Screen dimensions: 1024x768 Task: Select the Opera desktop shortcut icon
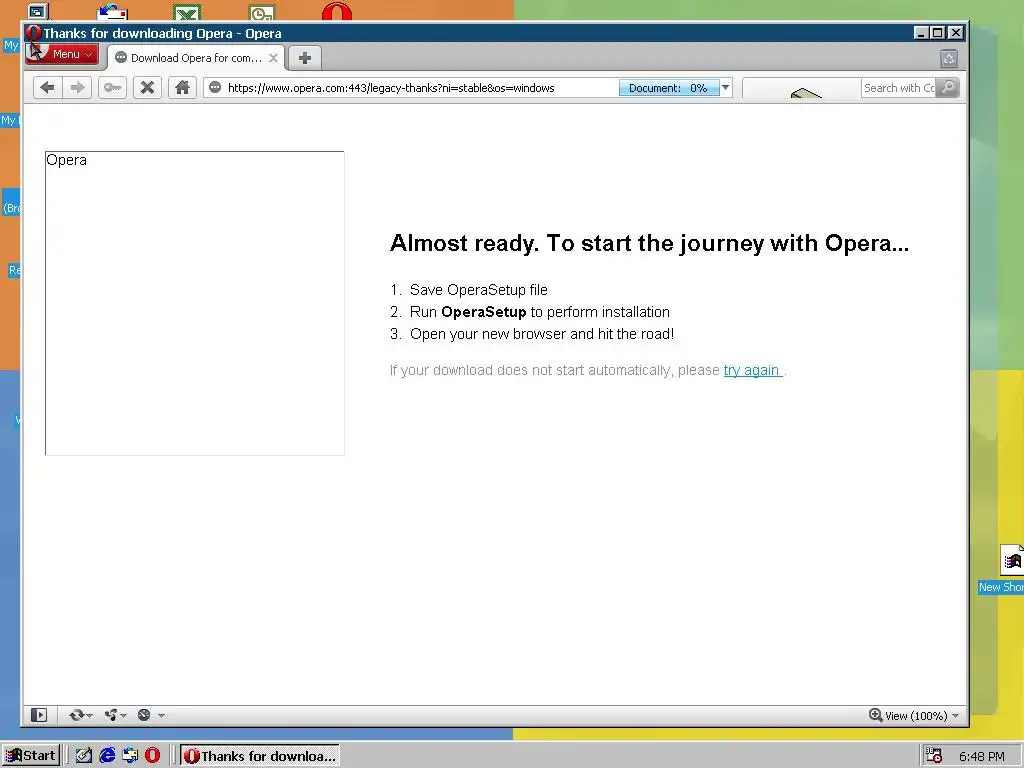[337, 11]
